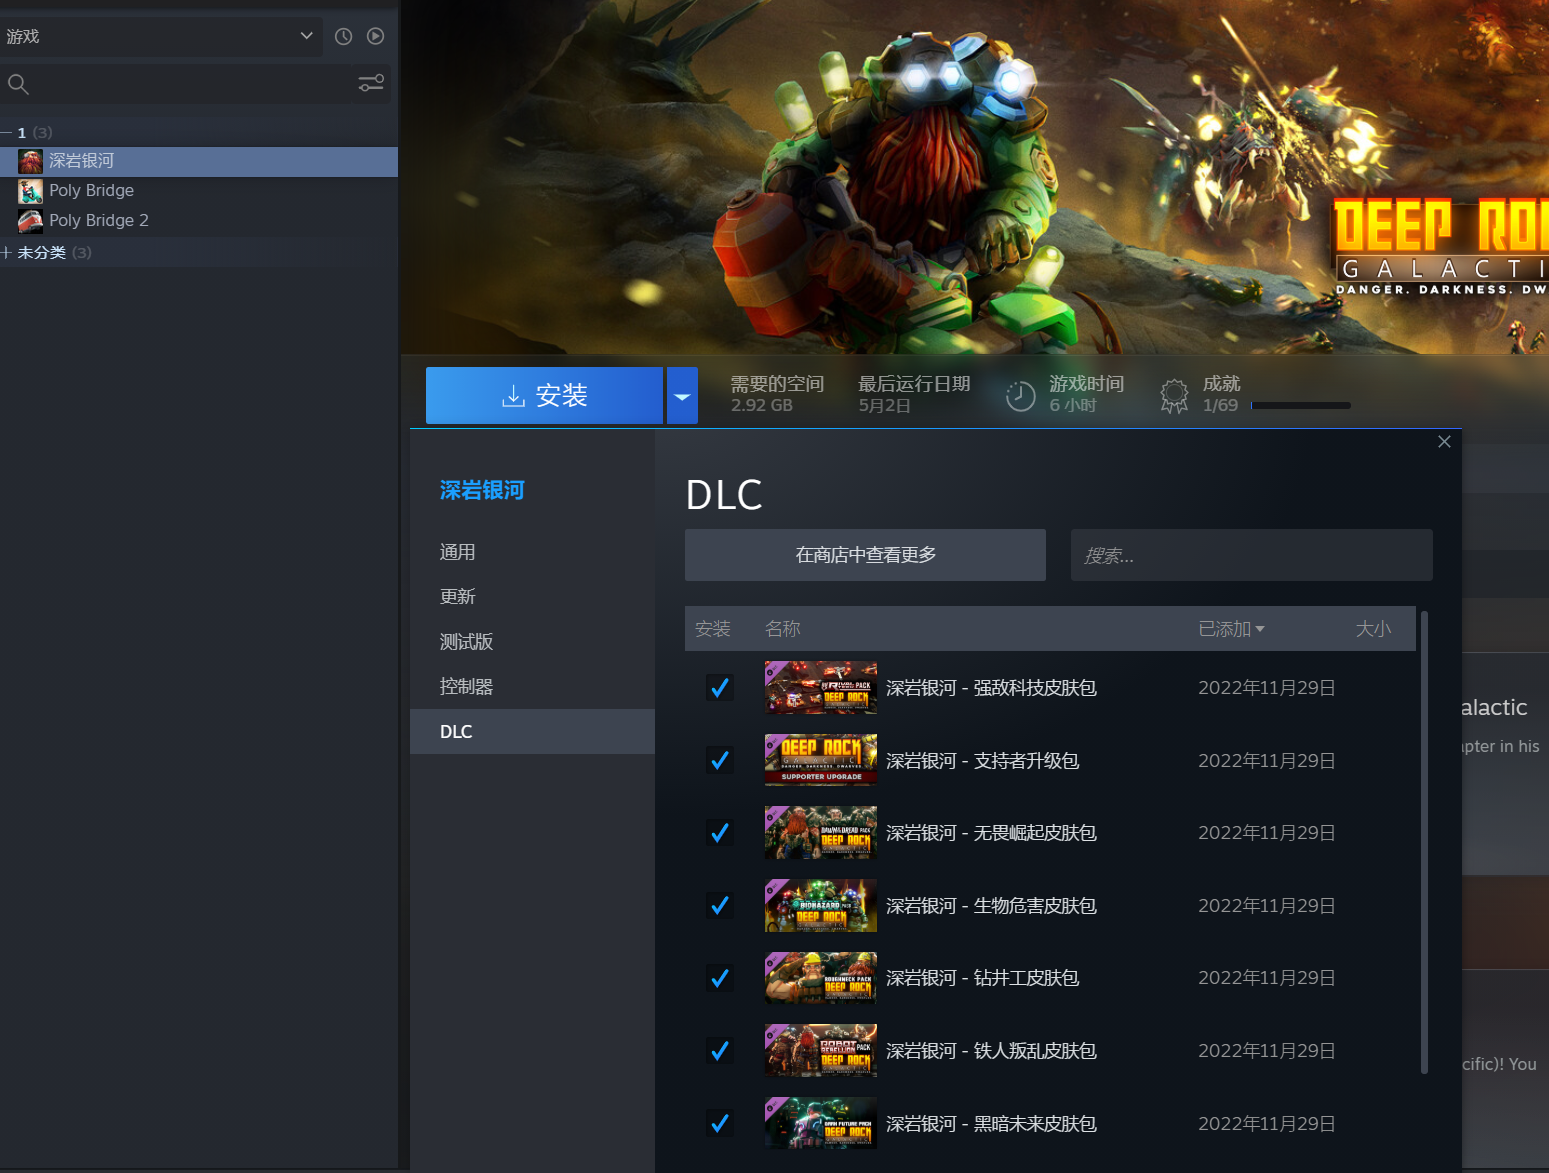Sort DLC list by 已添加 column
Image resolution: width=1549 pixels, height=1173 pixels.
click(x=1232, y=629)
